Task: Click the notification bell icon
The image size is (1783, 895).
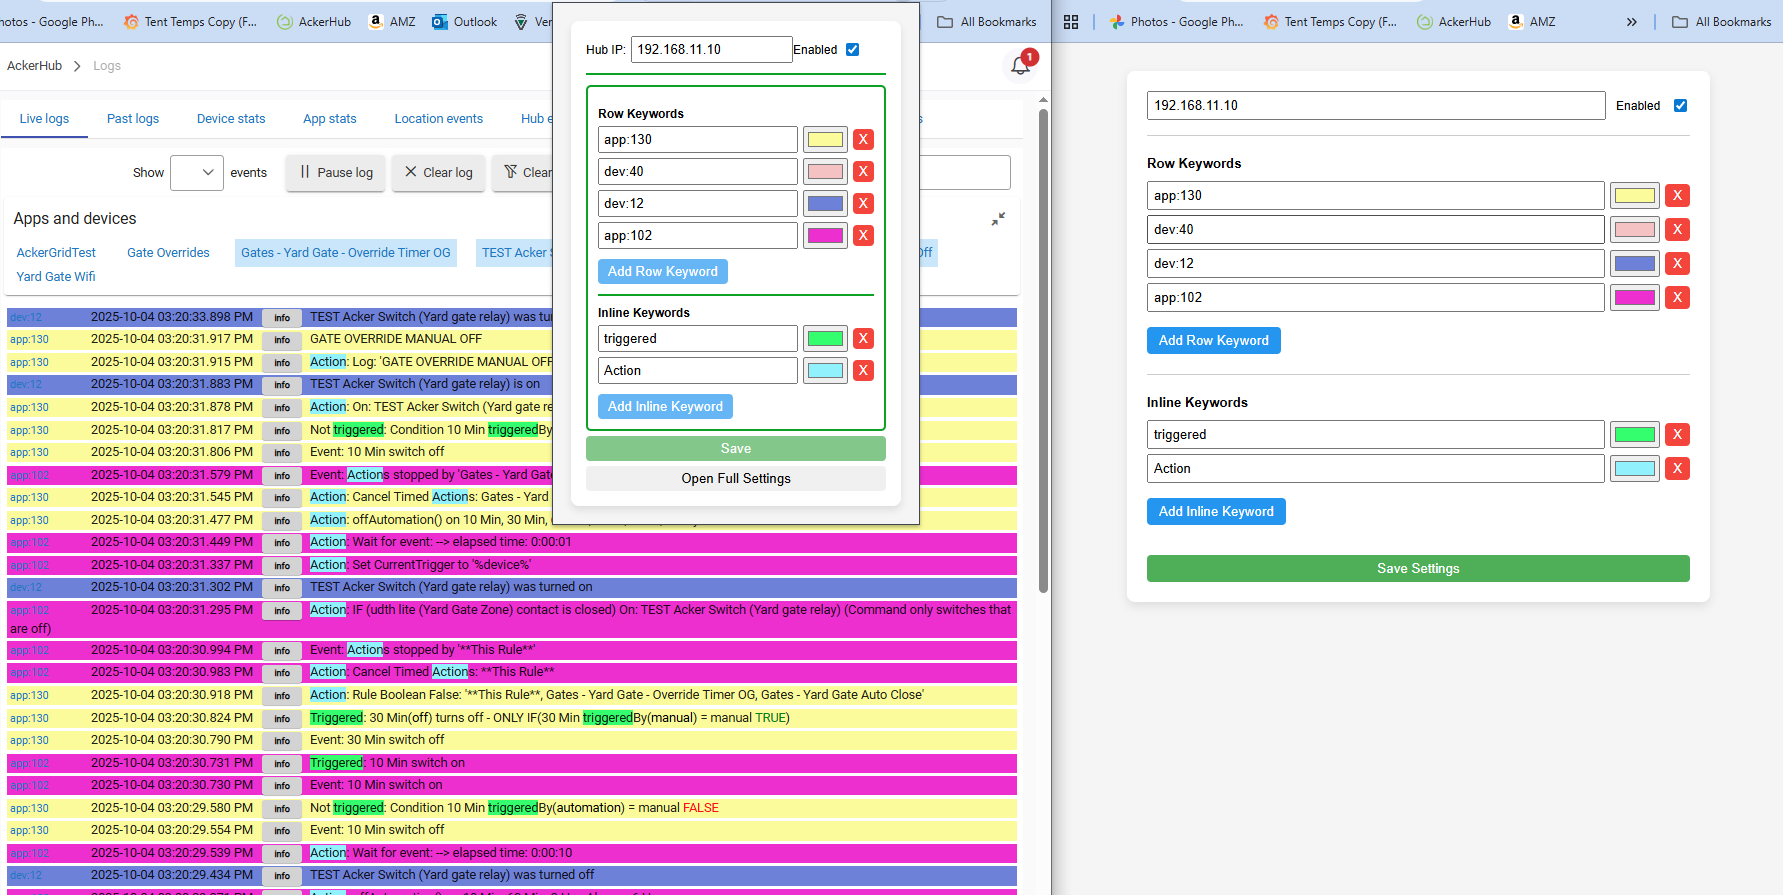Action: [1020, 66]
